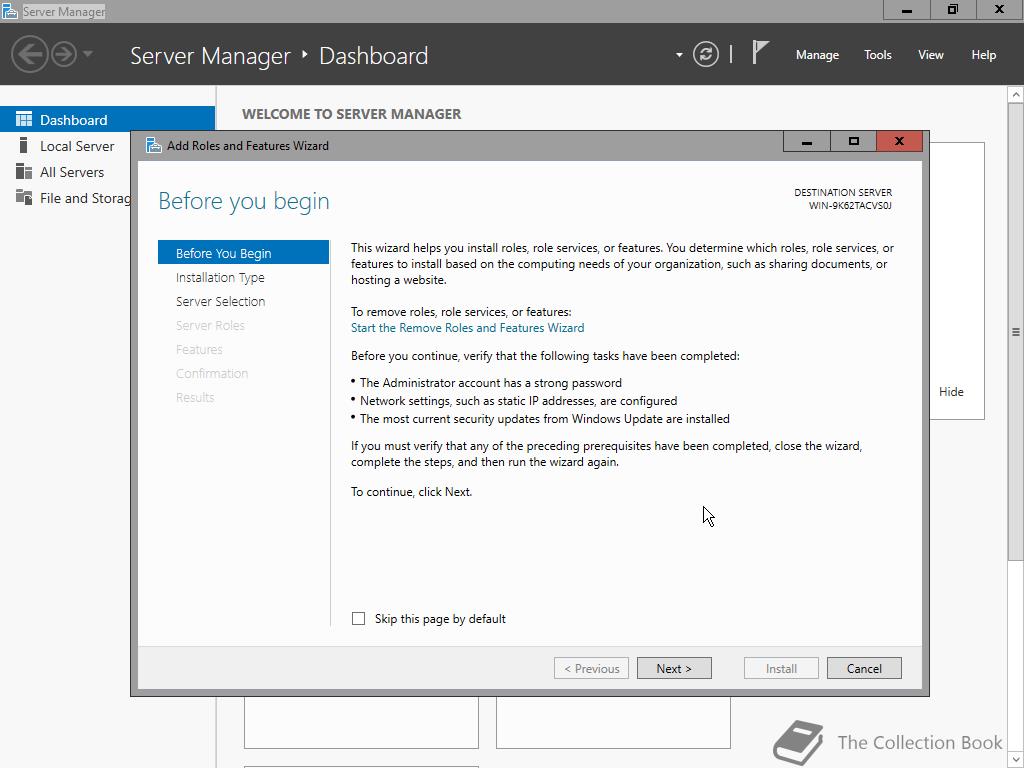Minimize the Add Roles and Features Wizard
1024x768 pixels.
(807, 141)
